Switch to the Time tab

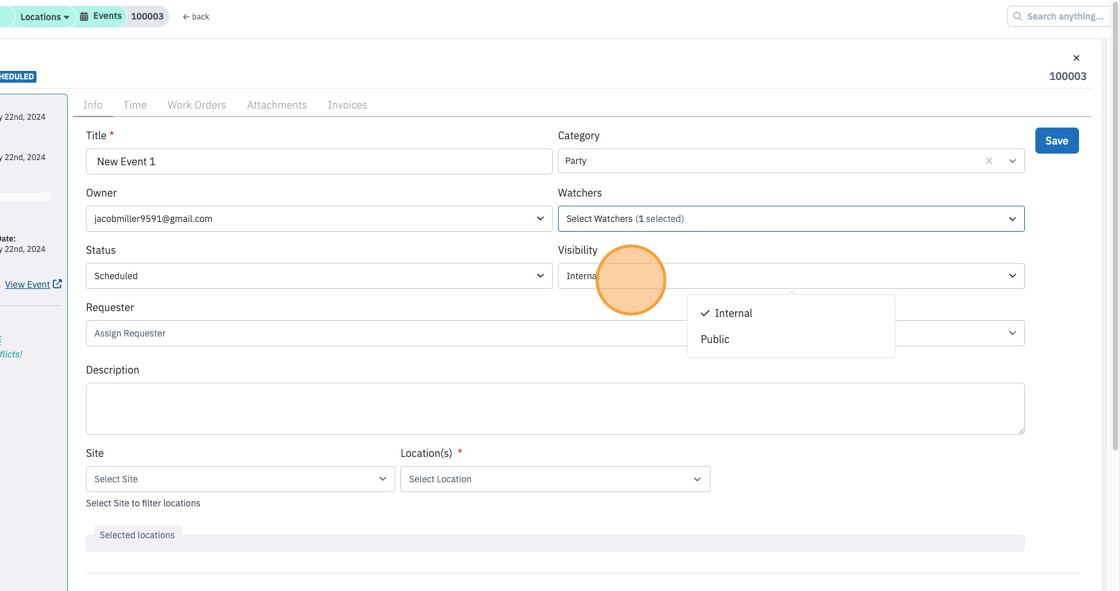[135, 105]
